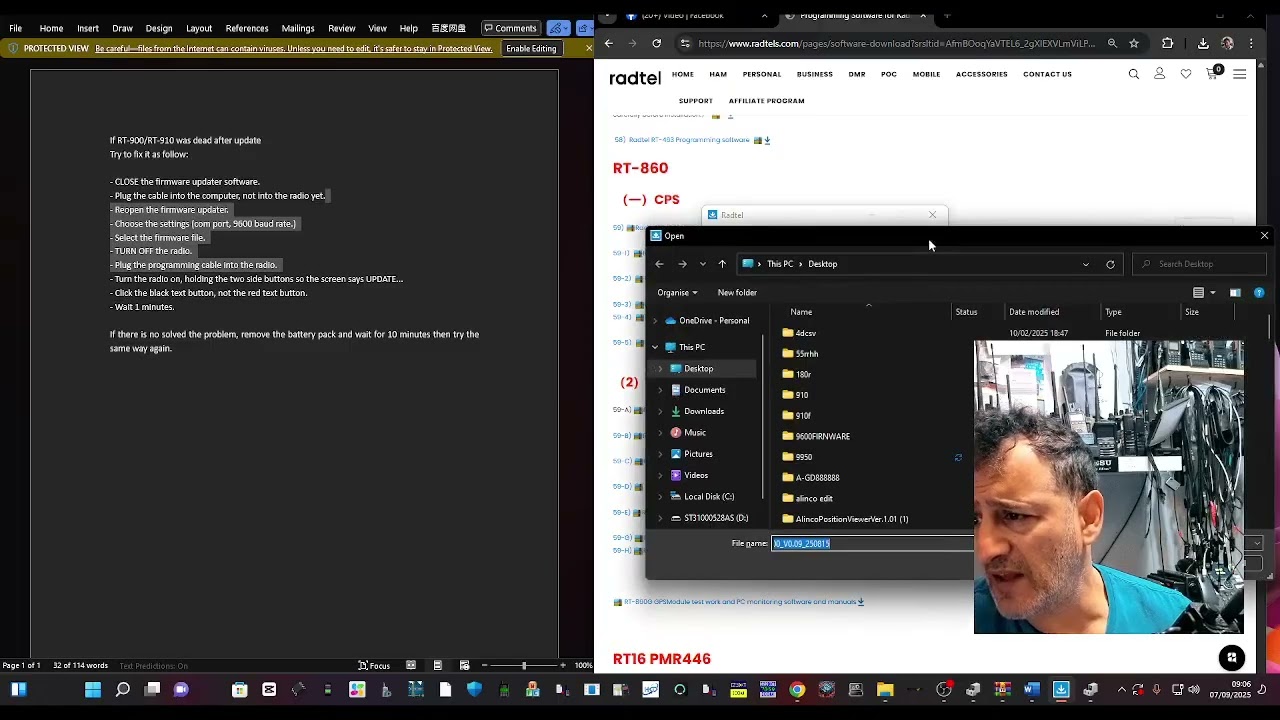Open the Word File menu
Viewport: 1280px width, 720px height.
click(x=16, y=28)
